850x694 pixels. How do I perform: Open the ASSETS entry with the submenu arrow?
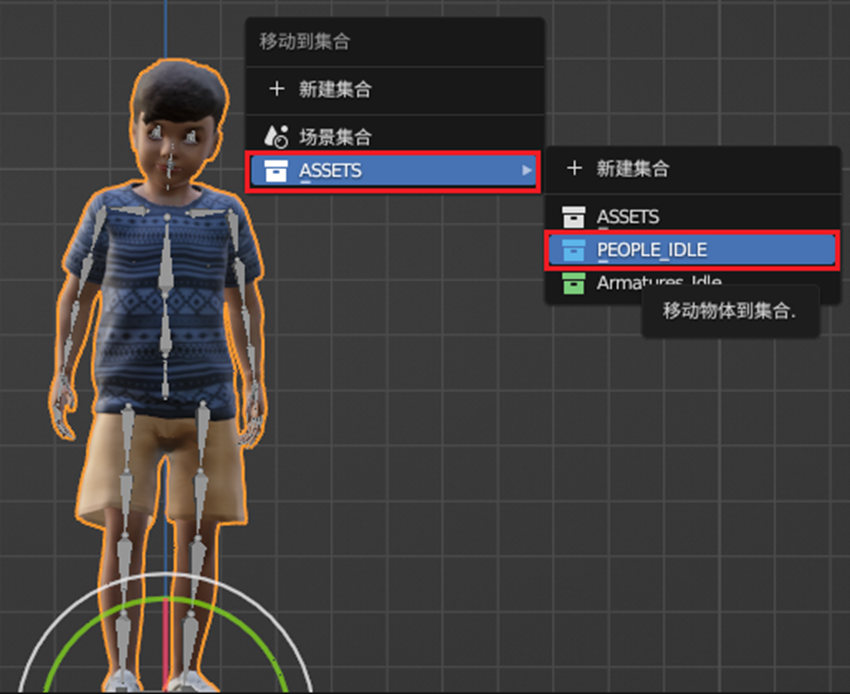click(x=394, y=171)
